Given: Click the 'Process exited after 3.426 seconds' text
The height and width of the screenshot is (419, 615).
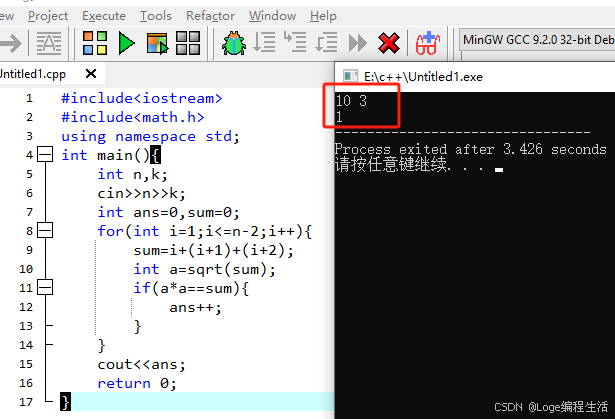Looking at the screenshot, I should coord(470,149).
